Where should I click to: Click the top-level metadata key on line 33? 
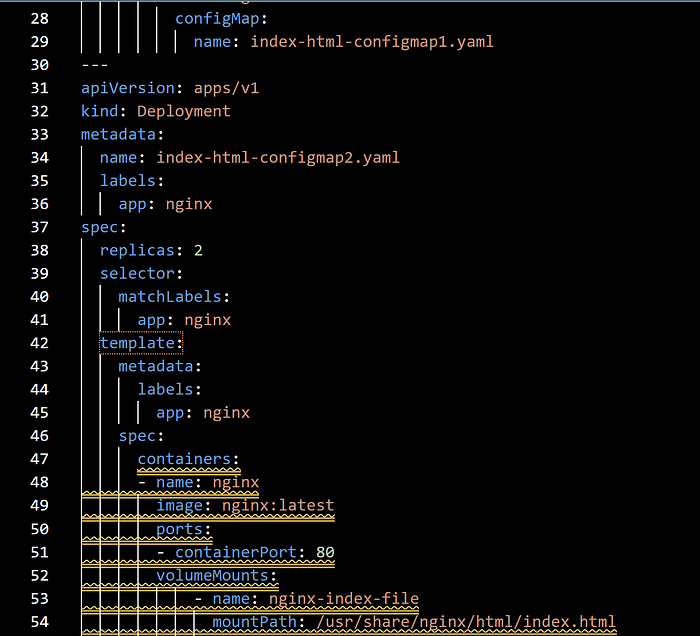tap(118, 134)
